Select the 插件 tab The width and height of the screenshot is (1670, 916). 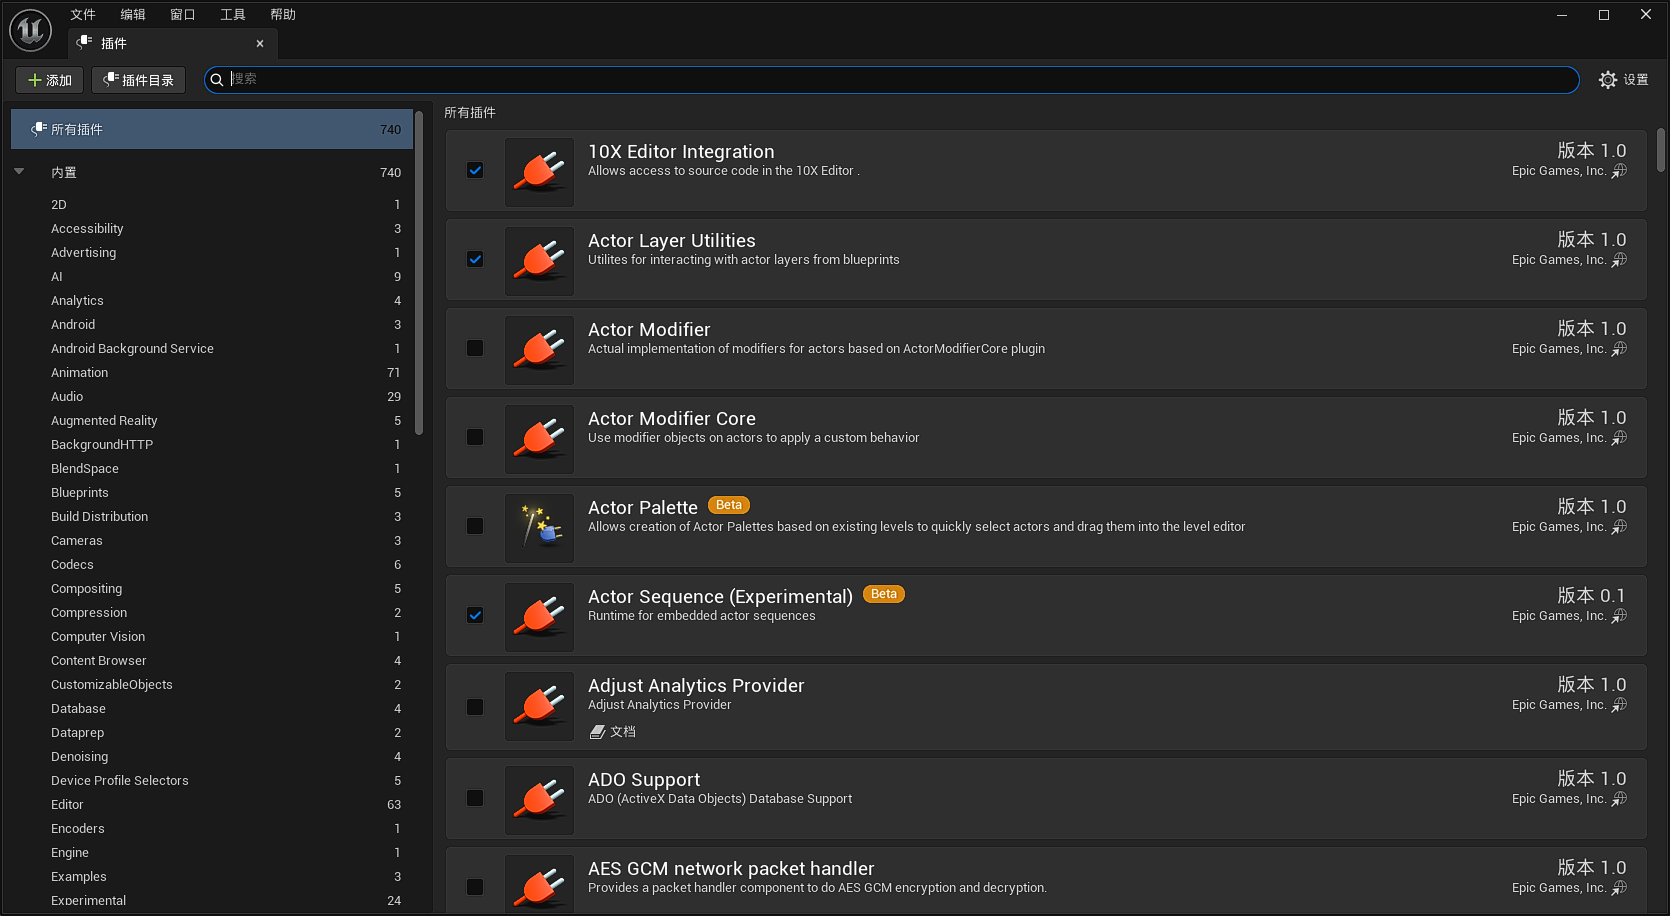[172, 43]
